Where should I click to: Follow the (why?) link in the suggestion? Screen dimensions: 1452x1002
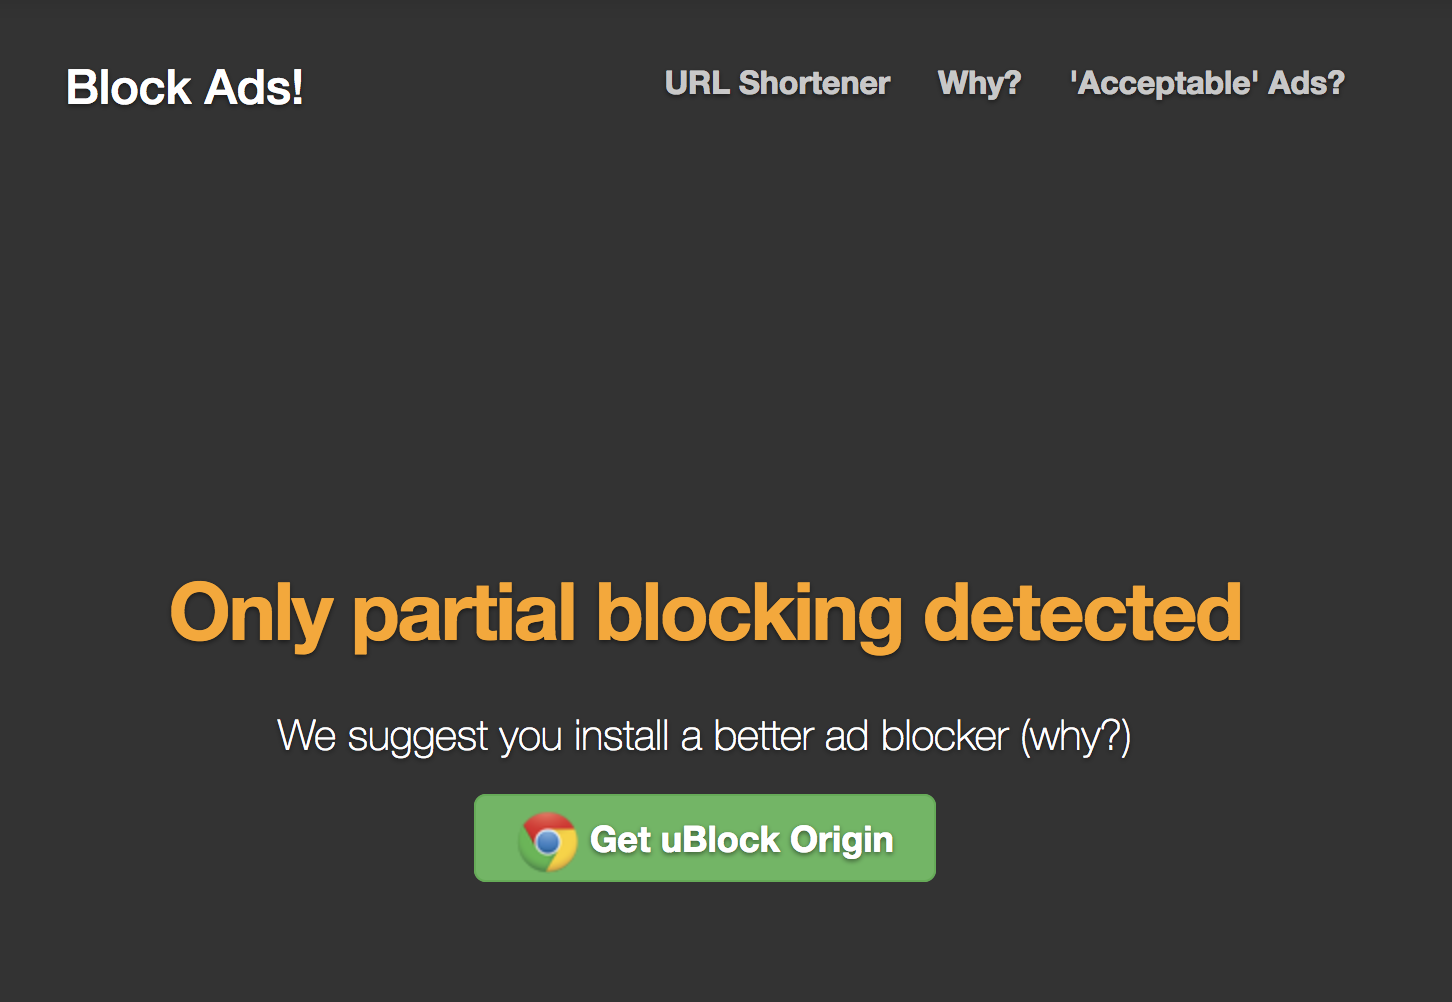(x=1076, y=737)
